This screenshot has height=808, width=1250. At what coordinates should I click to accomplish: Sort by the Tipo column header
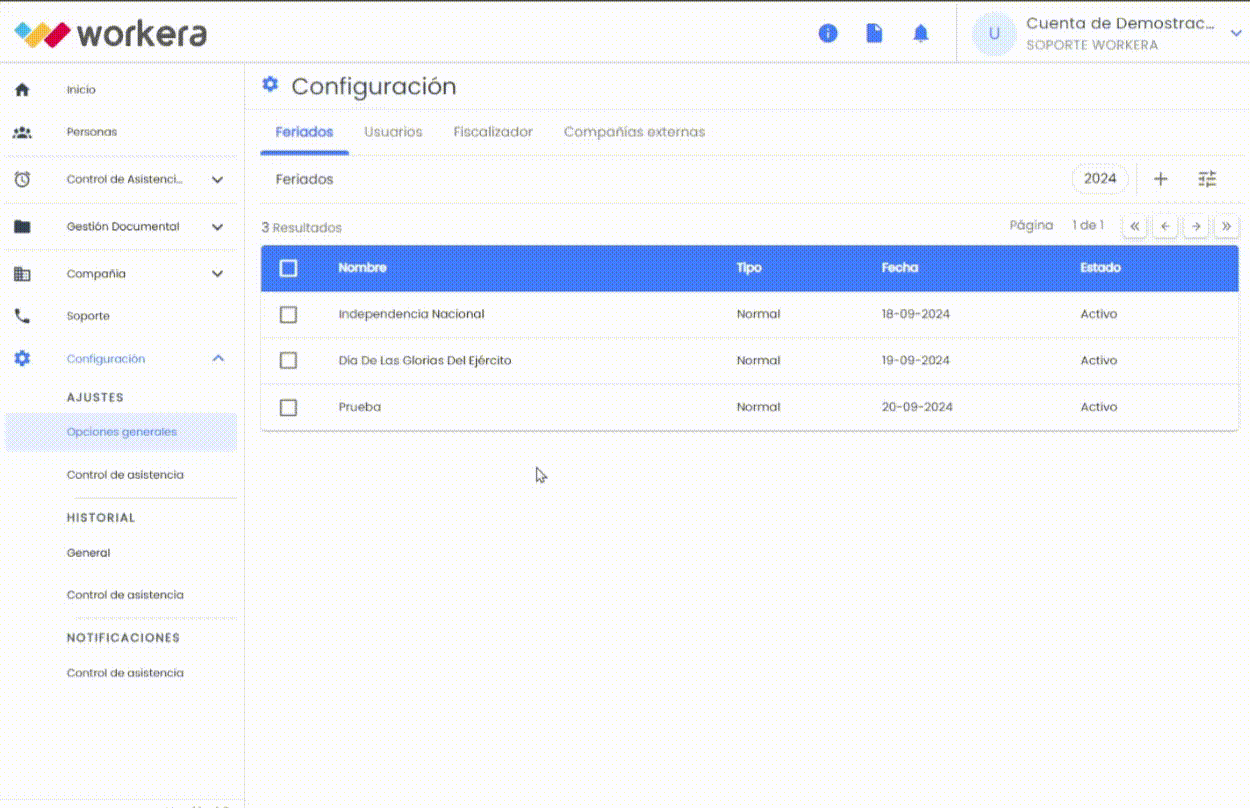[749, 268]
